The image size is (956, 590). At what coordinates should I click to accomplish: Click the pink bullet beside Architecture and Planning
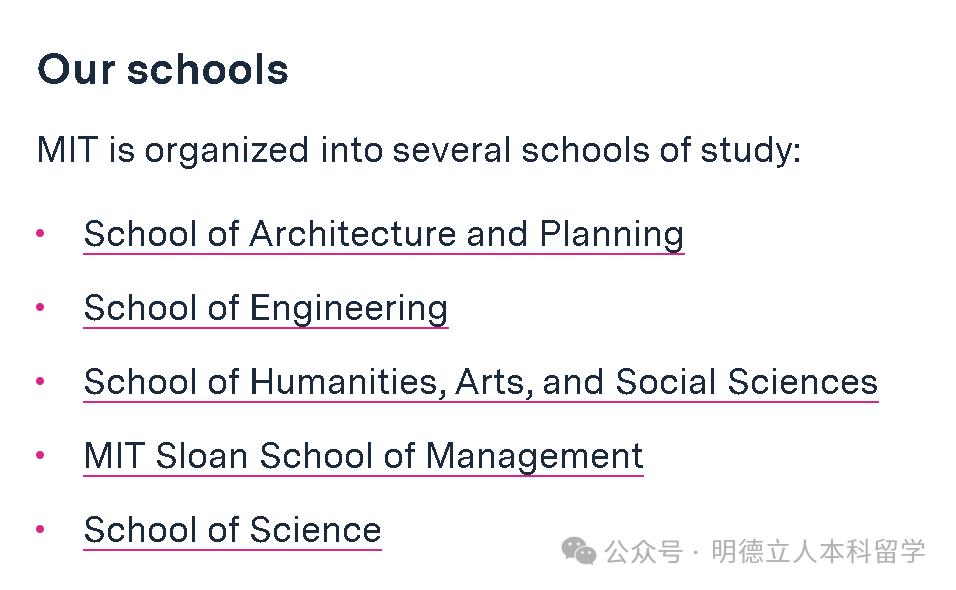(x=41, y=234)
